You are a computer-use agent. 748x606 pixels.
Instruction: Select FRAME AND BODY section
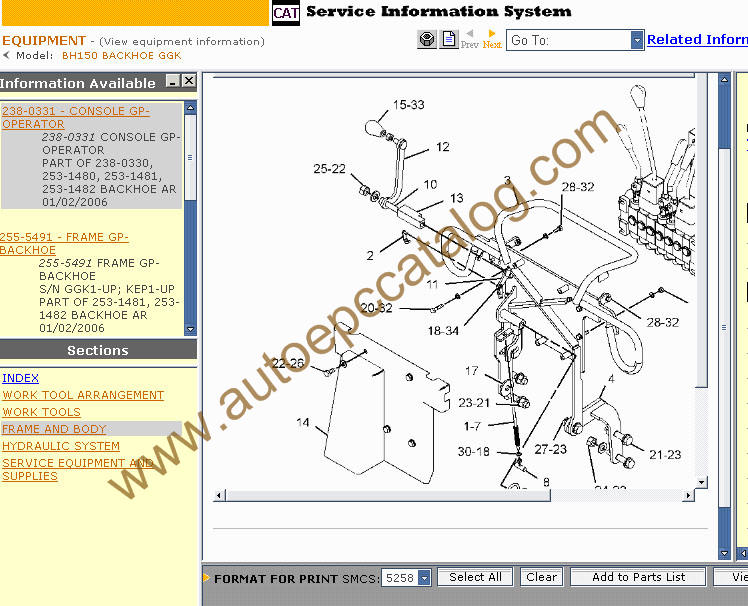click(x=54, y=429)
